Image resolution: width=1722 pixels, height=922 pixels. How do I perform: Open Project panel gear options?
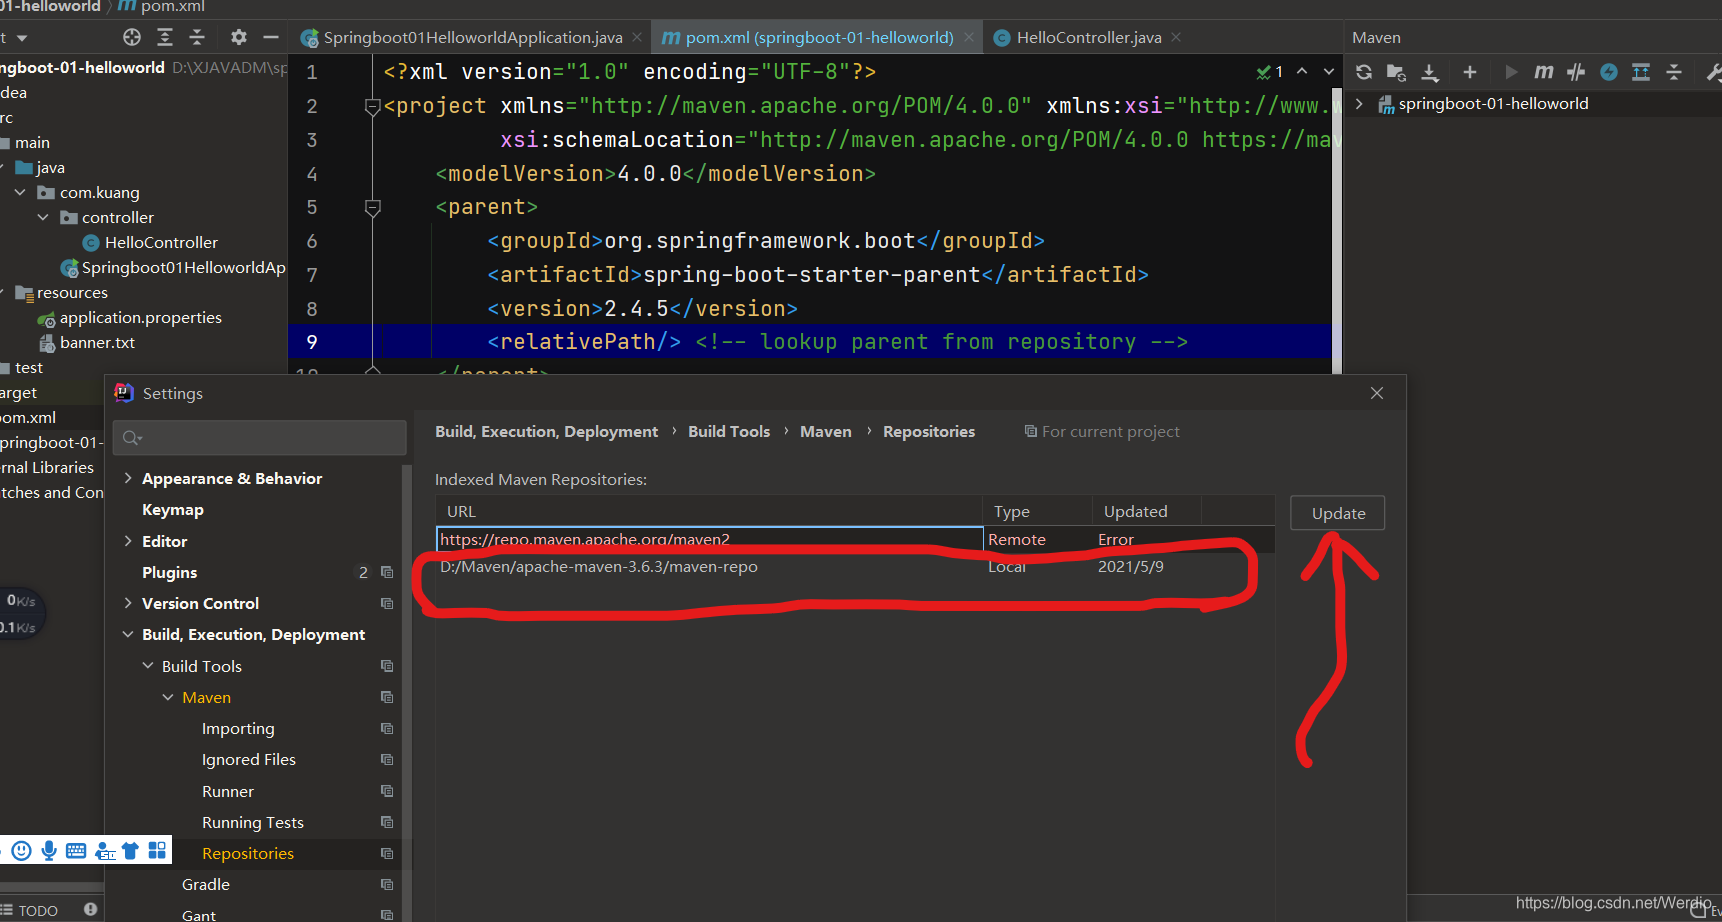[x=238, y=37]
